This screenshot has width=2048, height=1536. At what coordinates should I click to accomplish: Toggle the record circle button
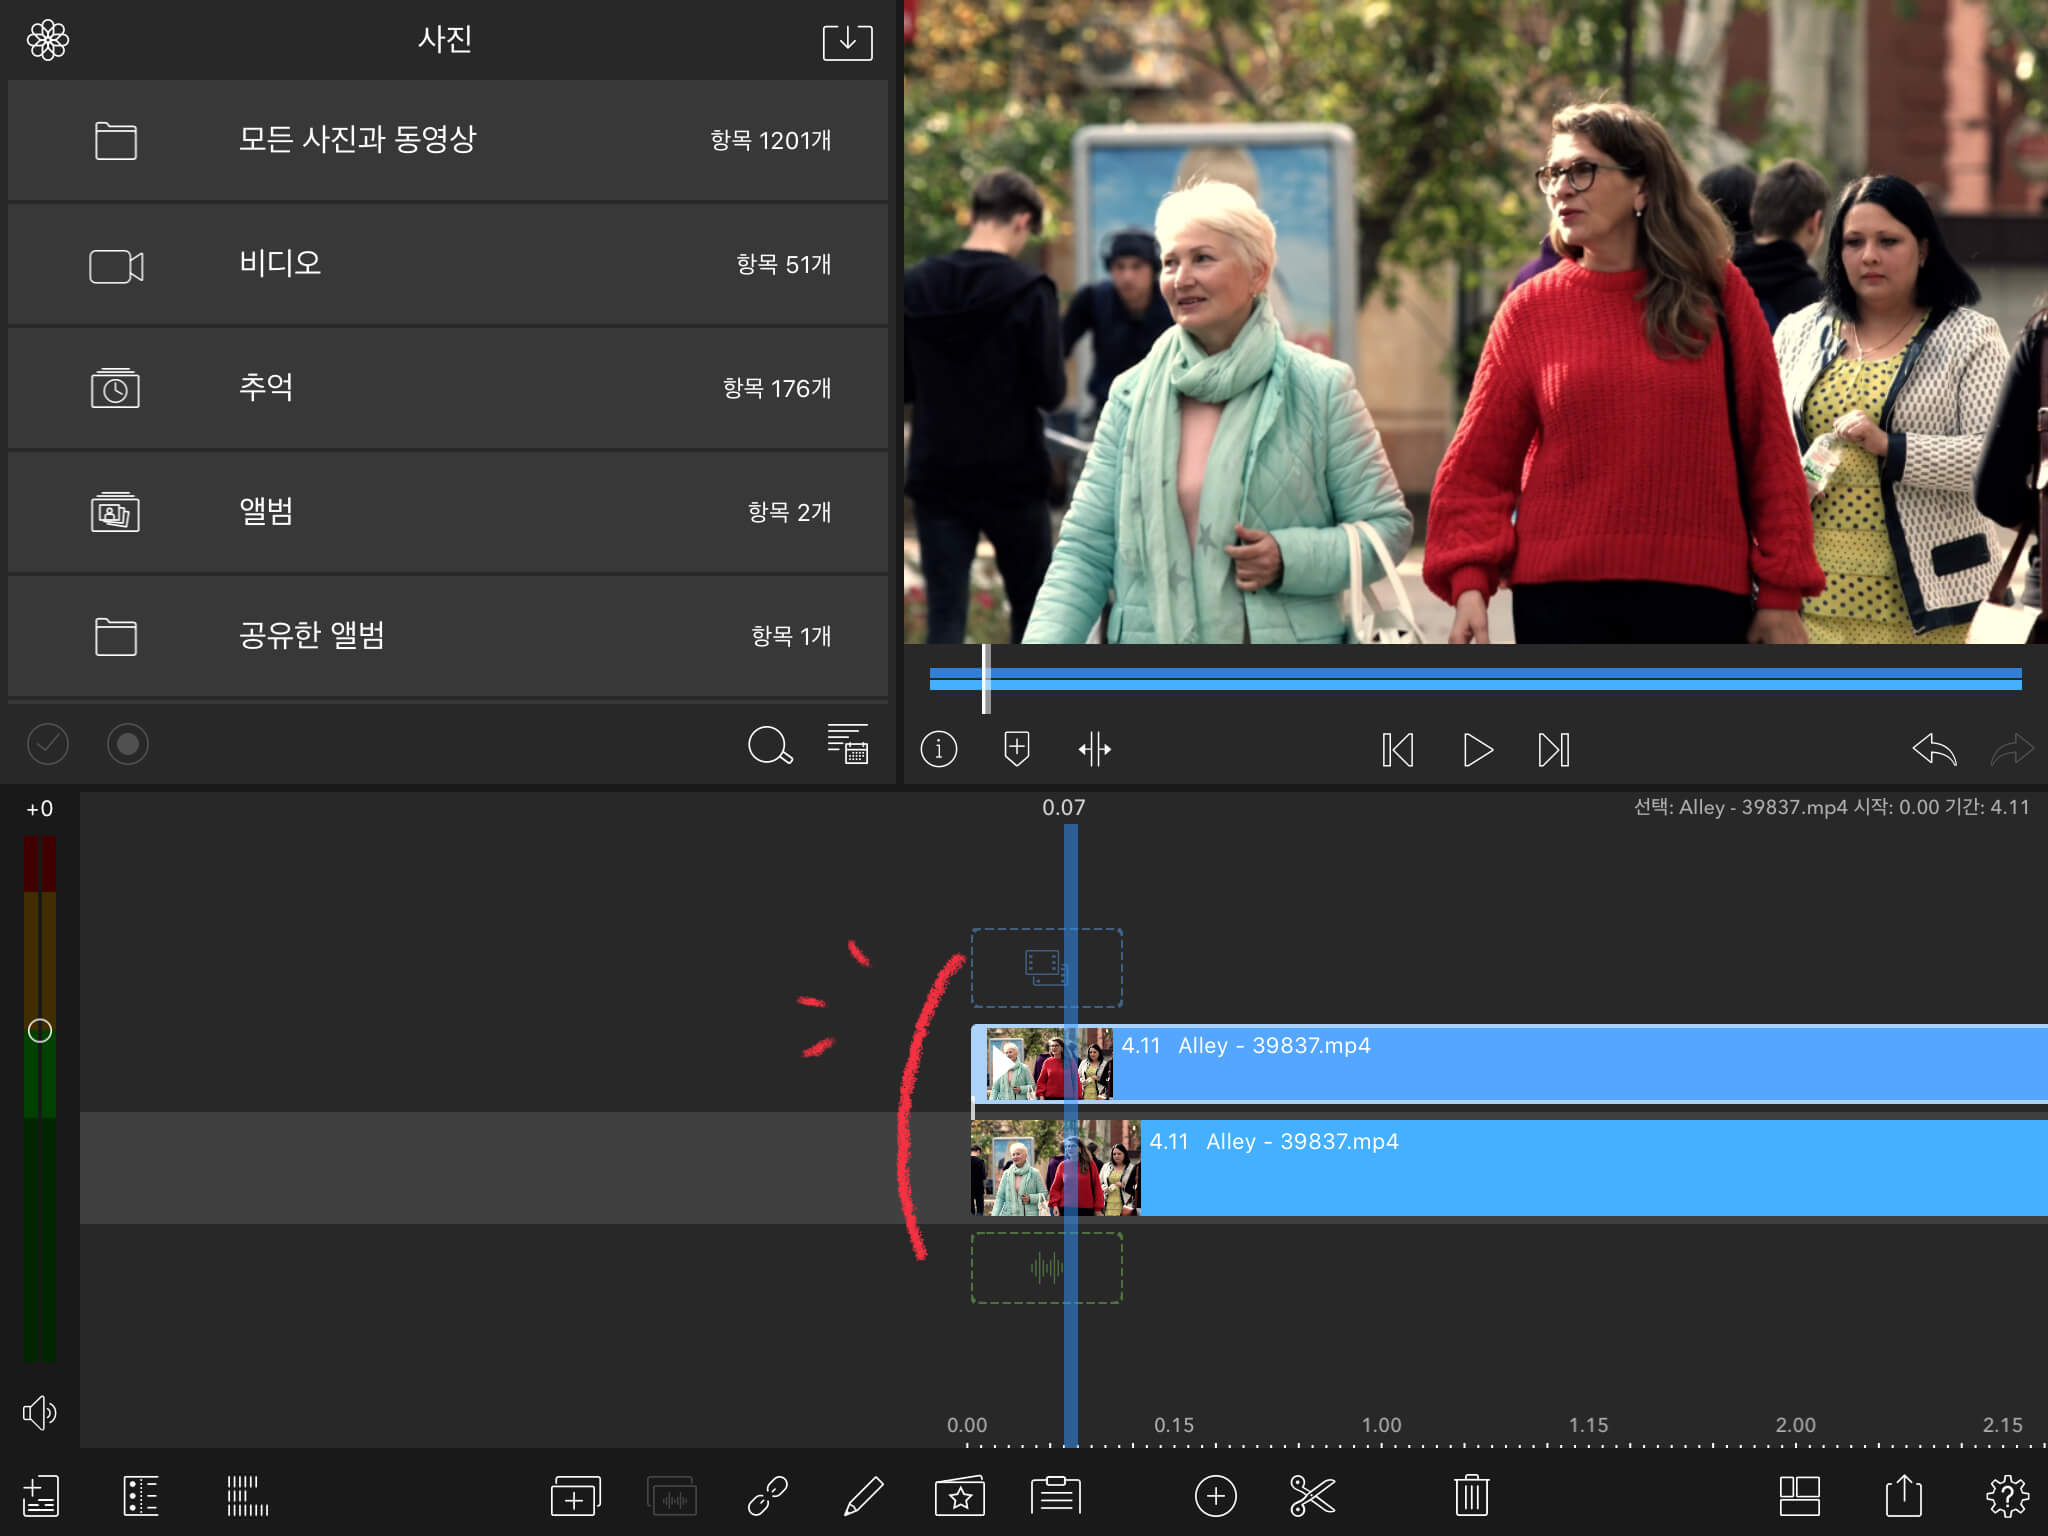pos(128,744)
